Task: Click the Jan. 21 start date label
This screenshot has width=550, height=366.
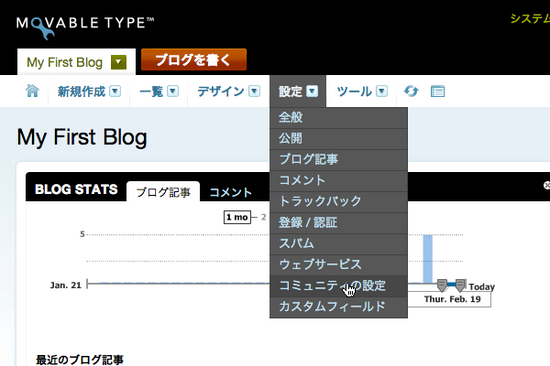Action: coord(66,285)
